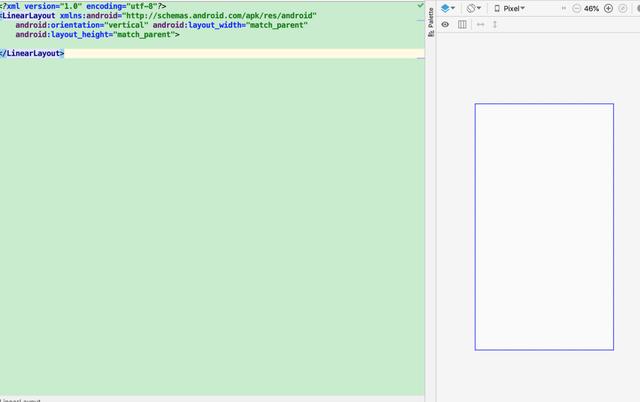Image resolution: width=640 pixels, height=402 pixels.
Task: Open the view options eye icon
Action: pos(445,24)
